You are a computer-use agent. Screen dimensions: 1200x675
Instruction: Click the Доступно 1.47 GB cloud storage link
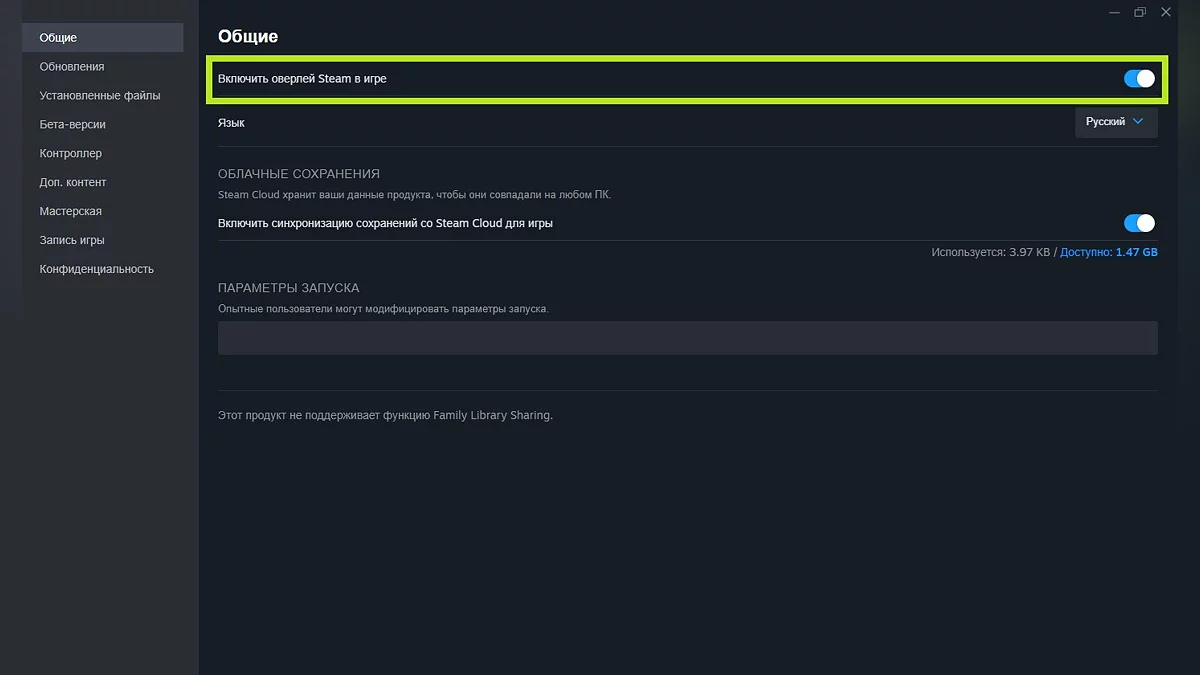pos(1108,253)
